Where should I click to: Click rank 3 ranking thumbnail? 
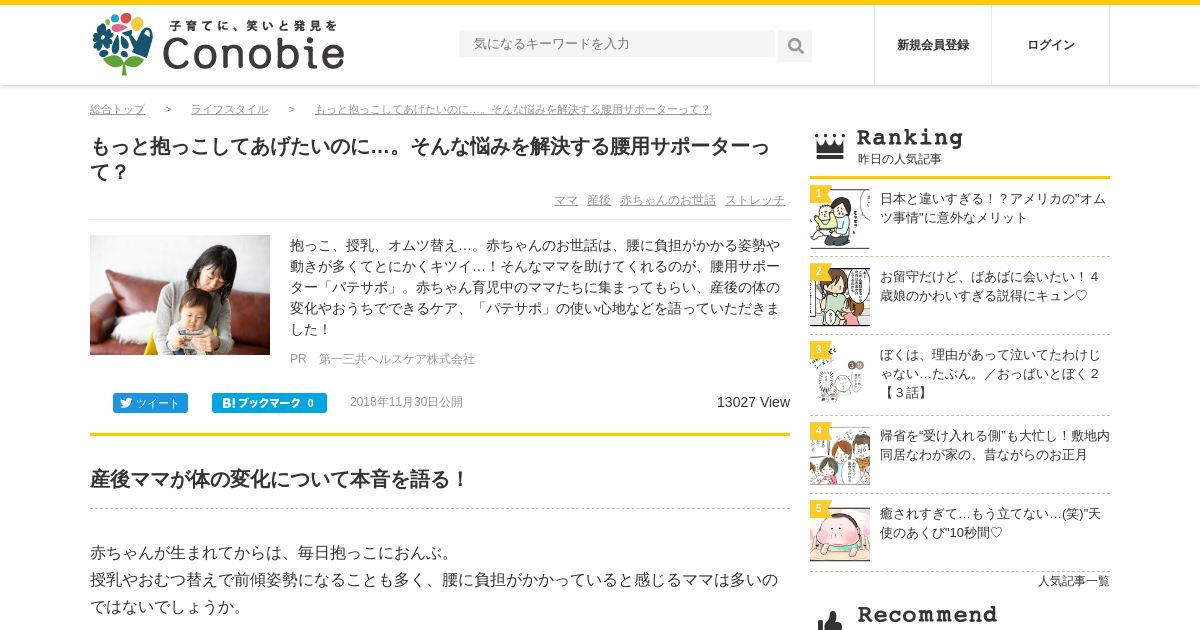click(840, 374)
